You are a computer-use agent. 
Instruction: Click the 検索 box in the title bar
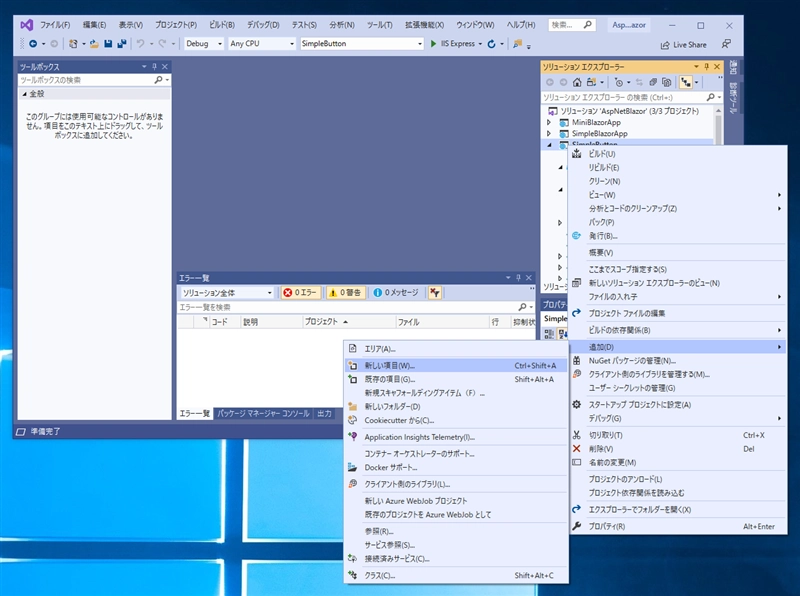click(x=572, y=24)
